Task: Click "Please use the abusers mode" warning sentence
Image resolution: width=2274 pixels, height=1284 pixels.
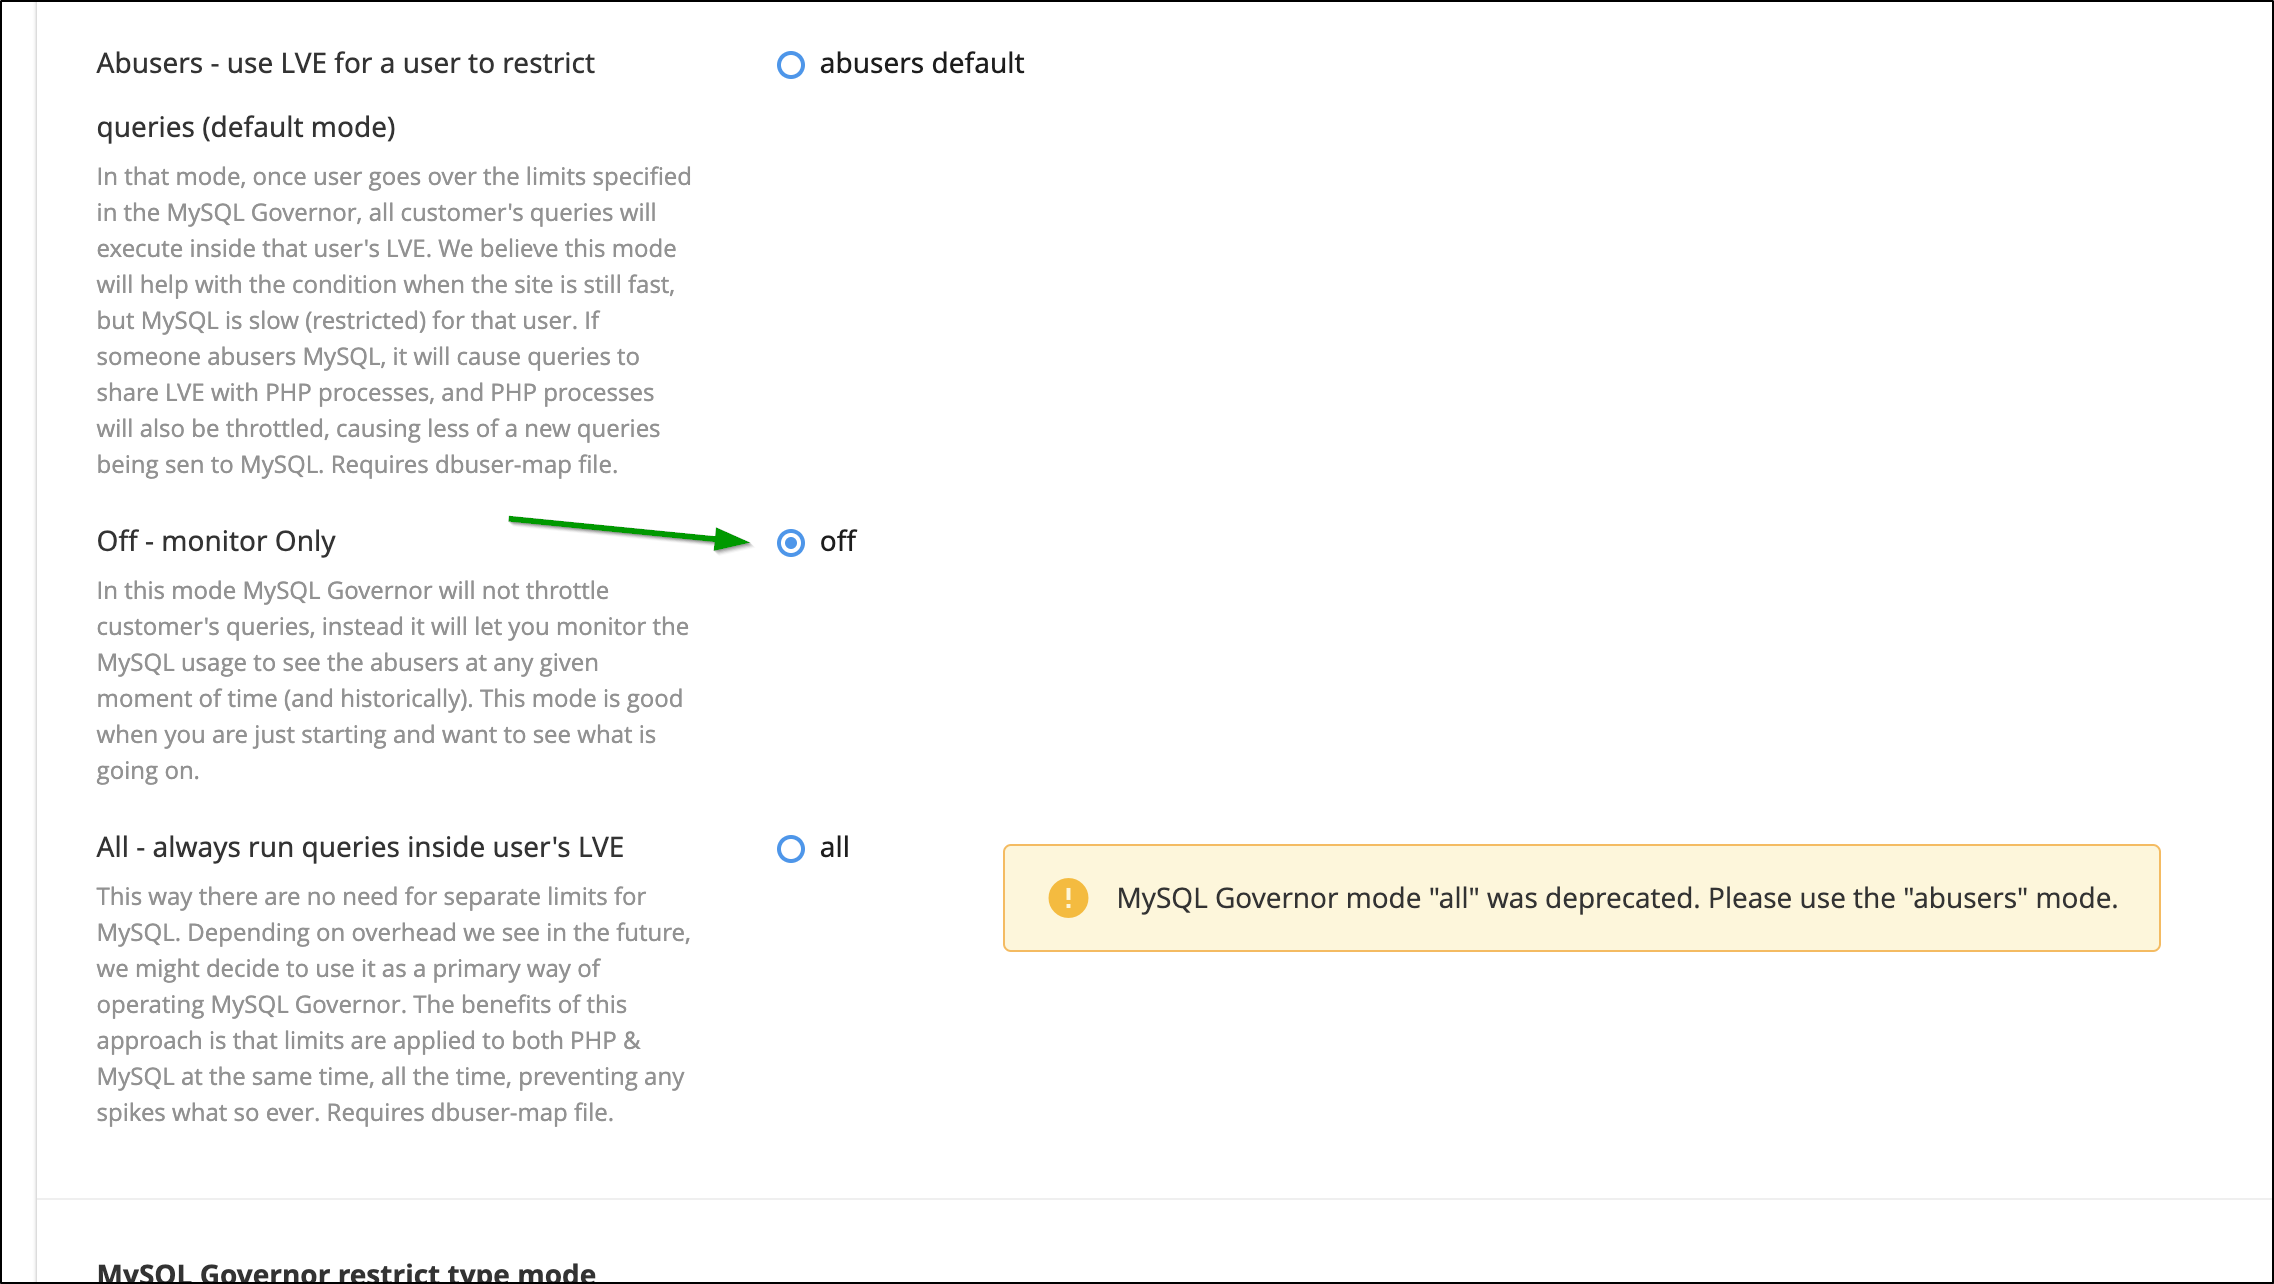Action: (1912, 898)
